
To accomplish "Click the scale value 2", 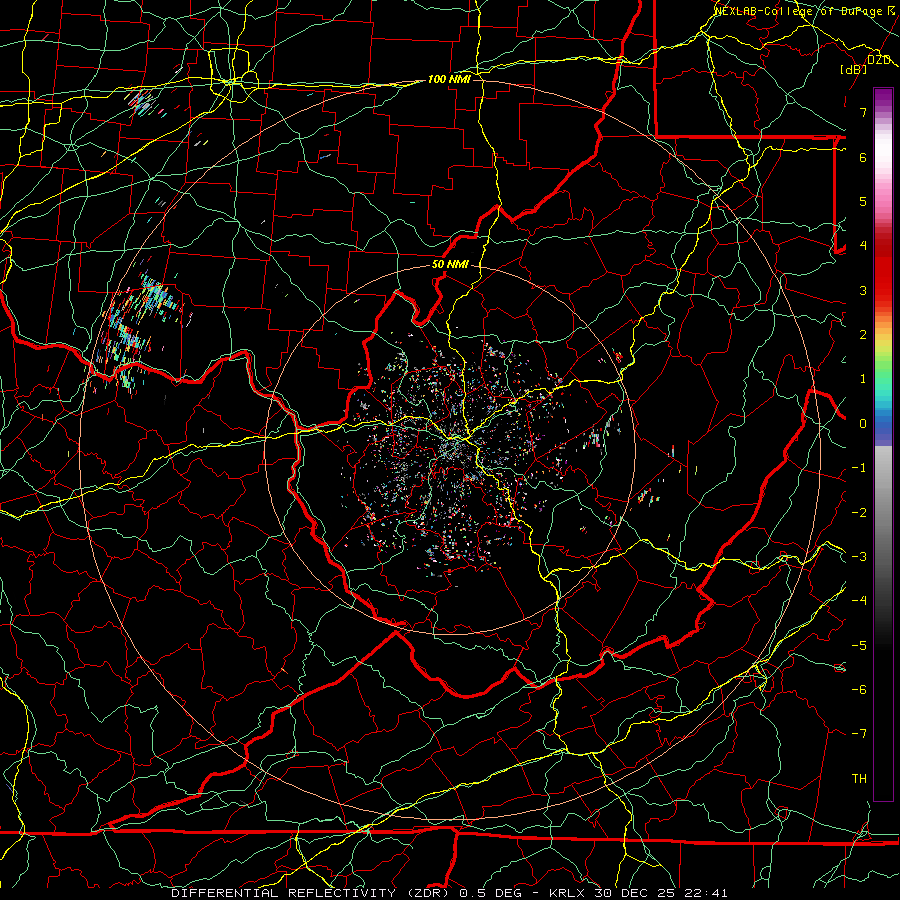I will [x=863, y=335].
